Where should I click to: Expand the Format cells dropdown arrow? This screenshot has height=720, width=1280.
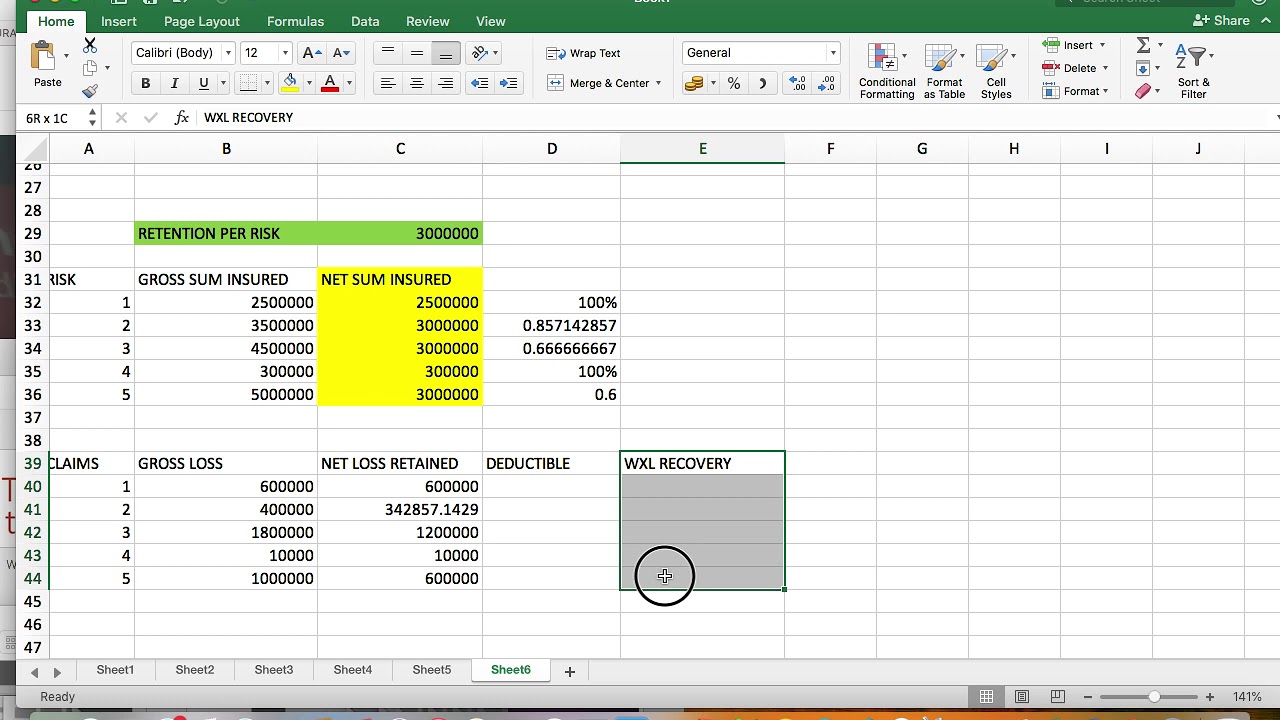click(x=1105, y=91)
